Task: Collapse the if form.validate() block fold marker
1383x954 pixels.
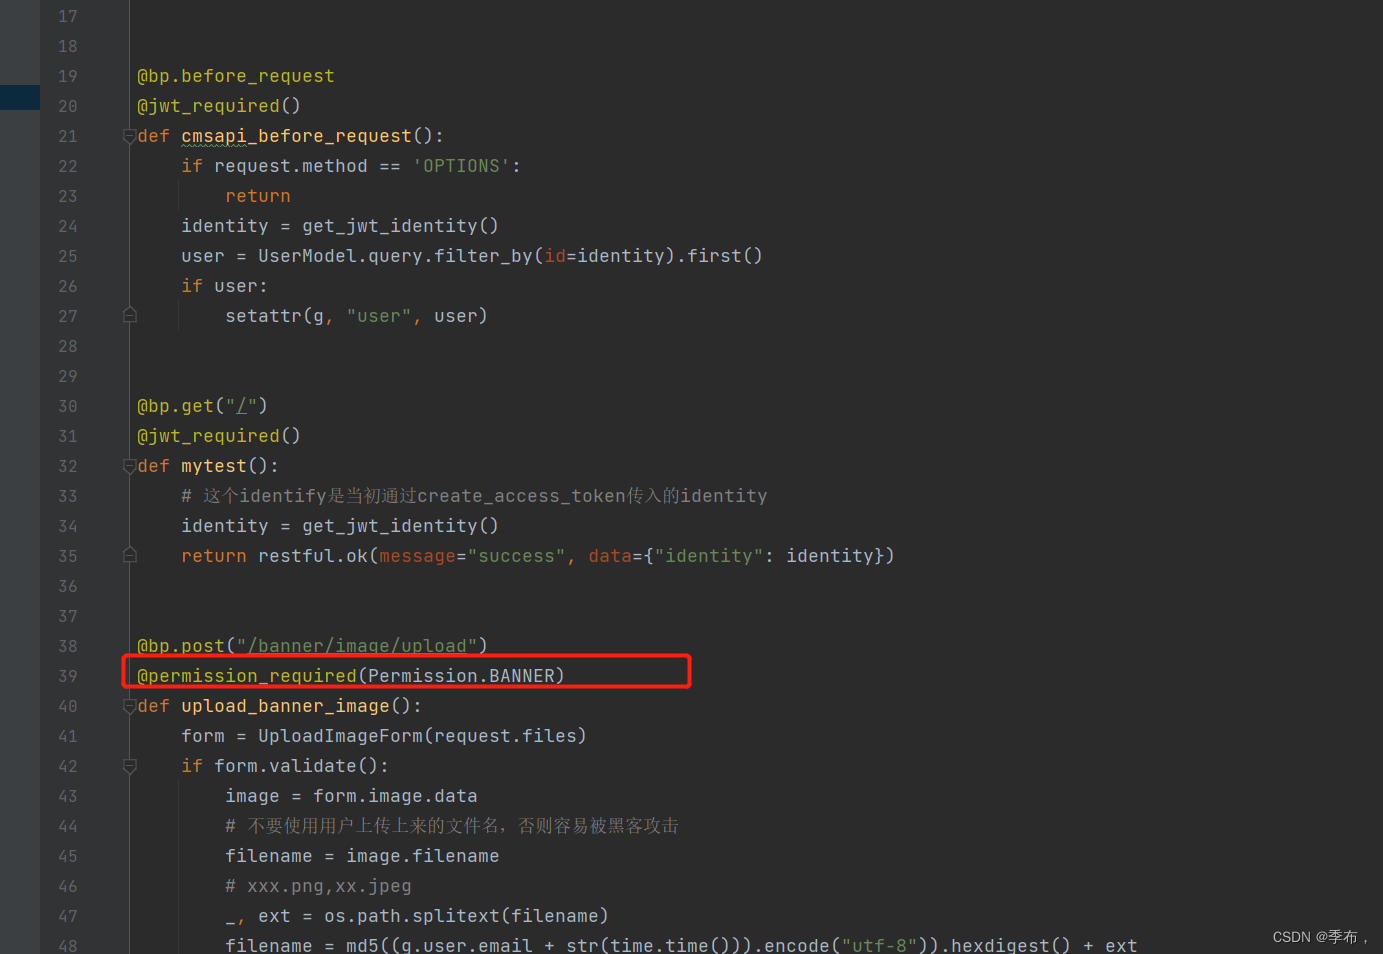Action: pyautogui.click(x=129, y=766)
